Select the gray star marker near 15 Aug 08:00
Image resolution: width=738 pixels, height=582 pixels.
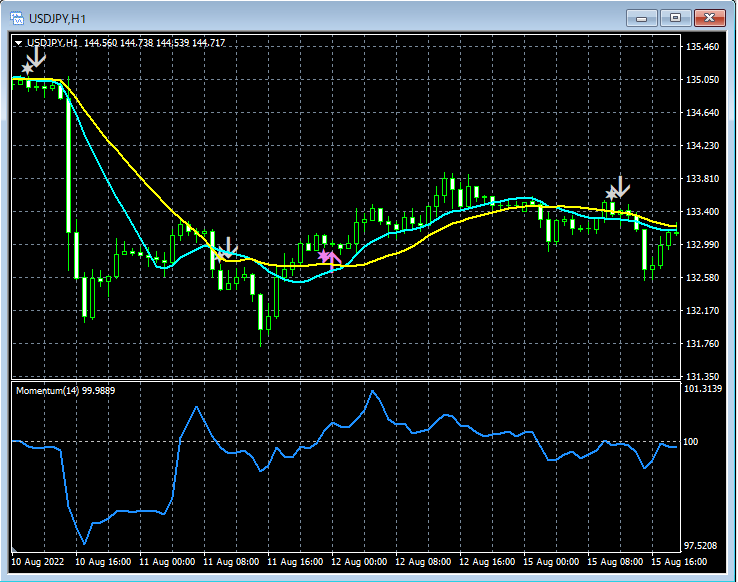pos(611,193)
